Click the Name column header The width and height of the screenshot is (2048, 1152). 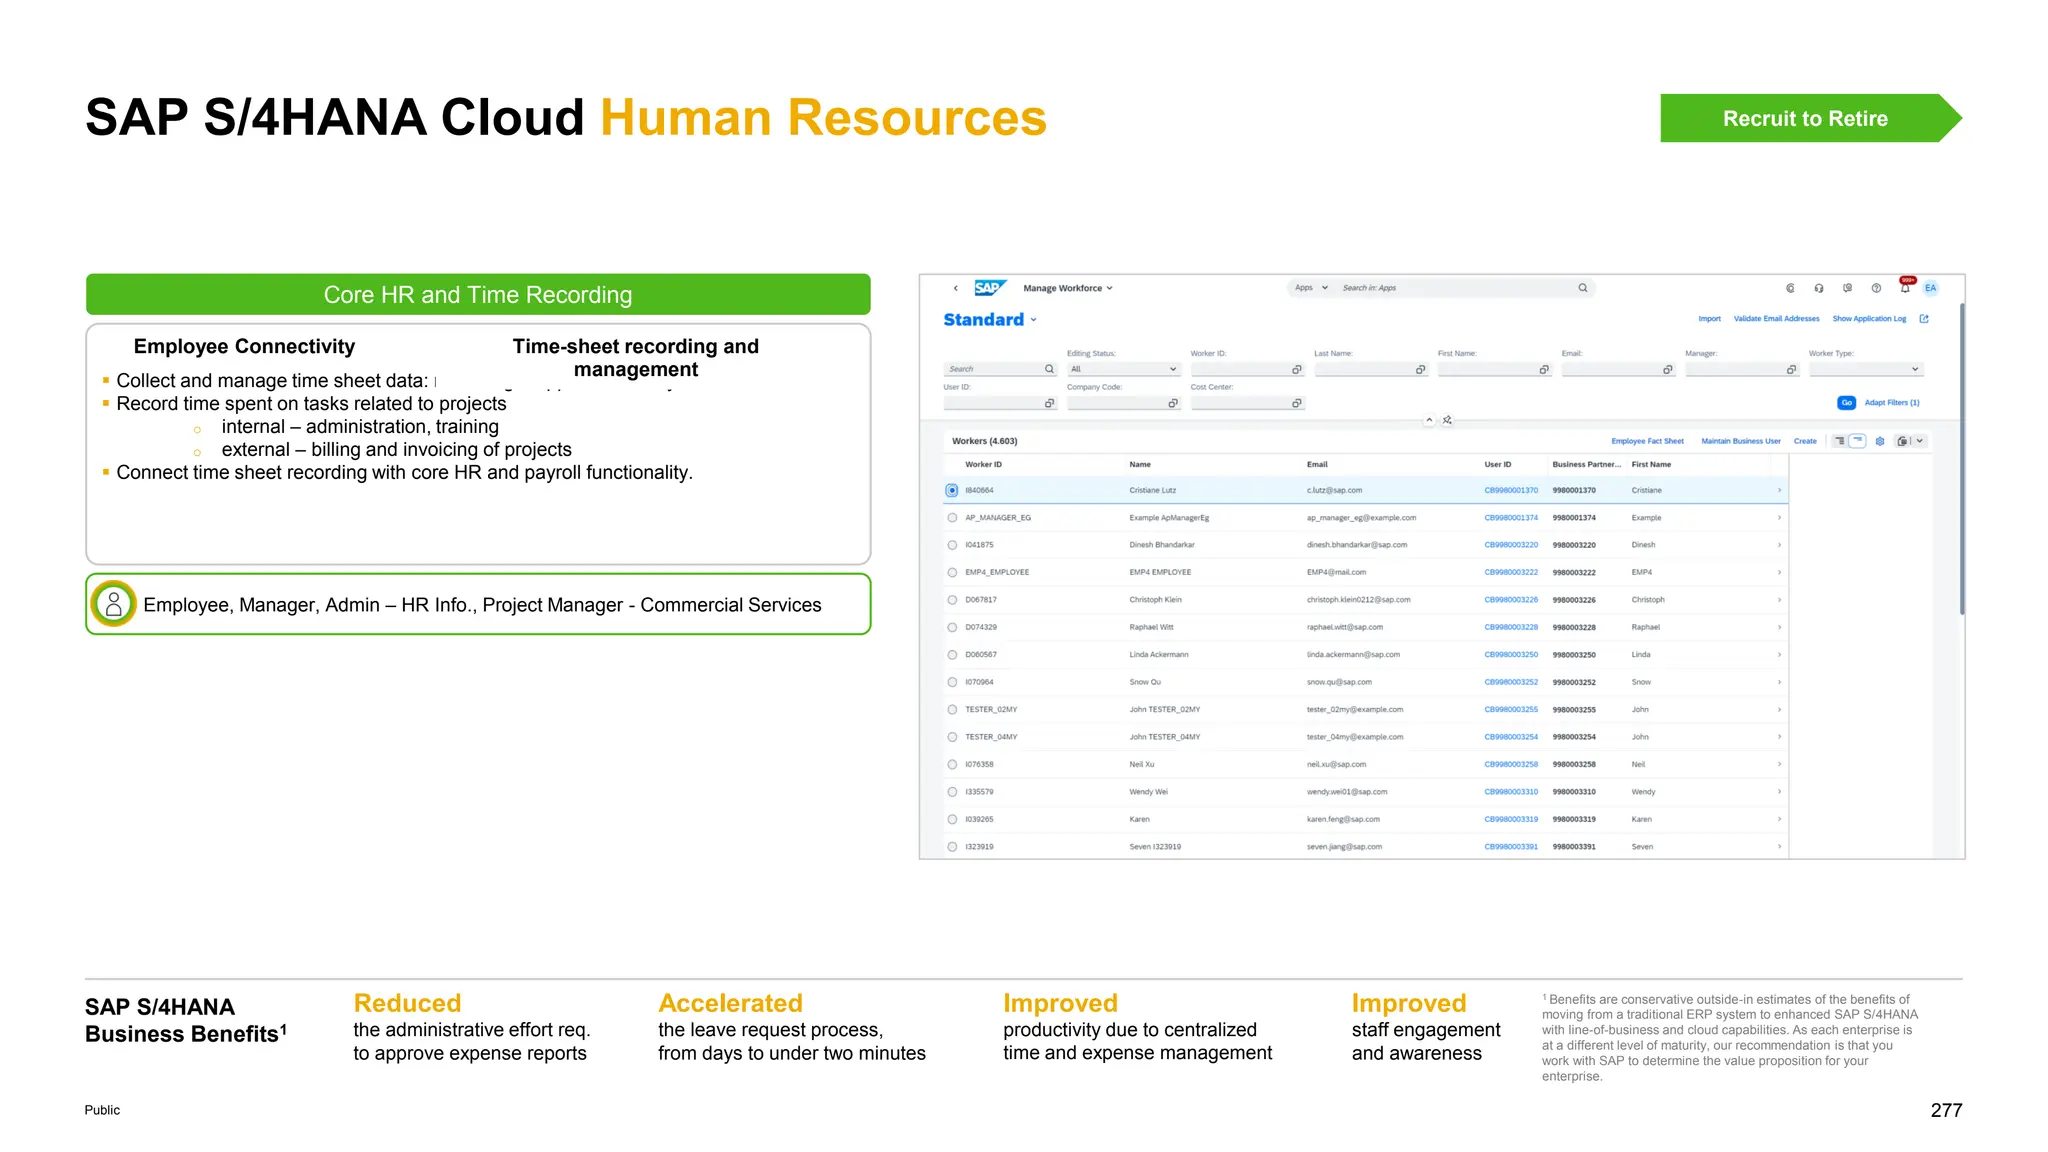[1140, 465]
